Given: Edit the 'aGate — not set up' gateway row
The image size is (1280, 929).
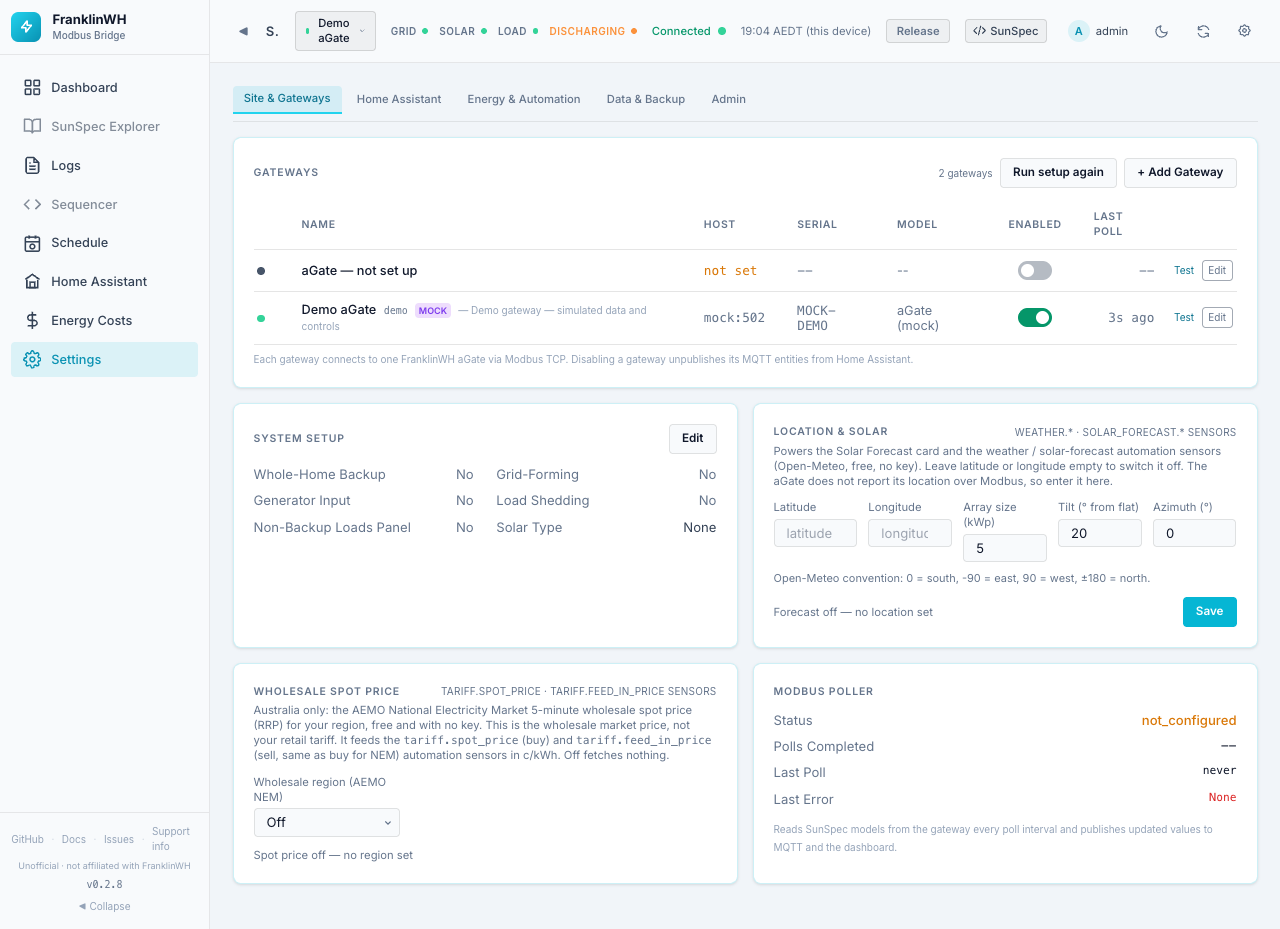Looking at the screenshot, I should tap(1217, 271).
